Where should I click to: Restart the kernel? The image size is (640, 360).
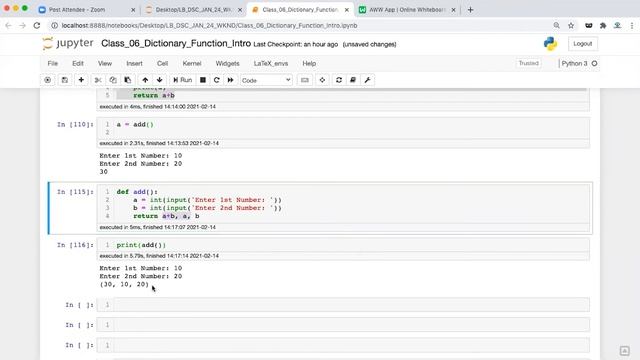pyautogui.click(x=217, y=80)
